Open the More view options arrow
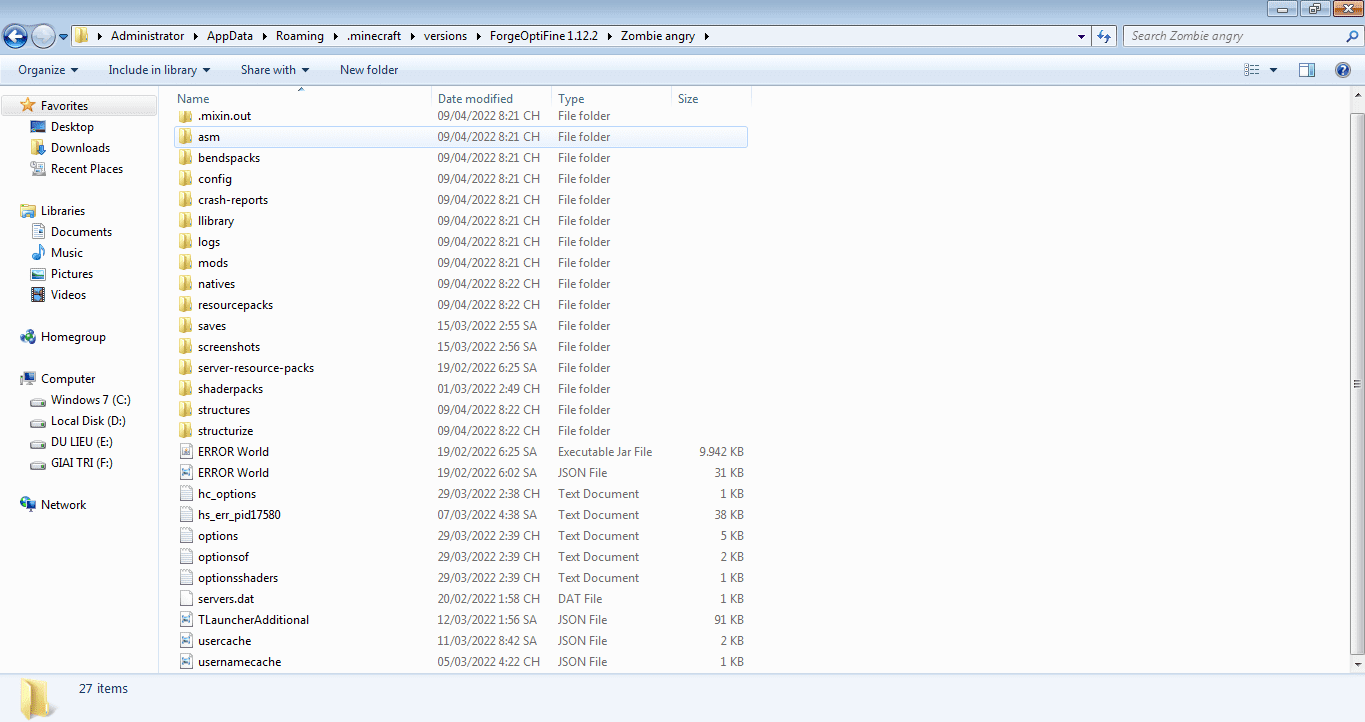Screen dimensions: 1365x722 1273,70
